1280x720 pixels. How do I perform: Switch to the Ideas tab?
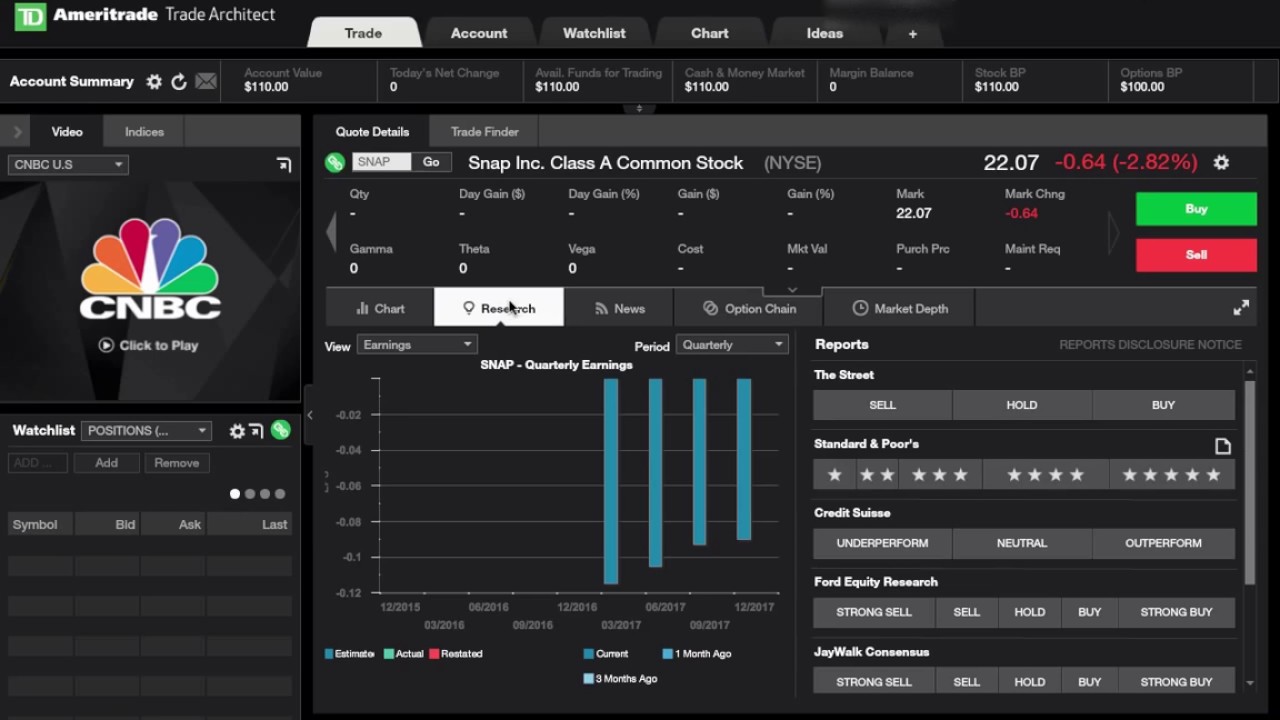825,33
